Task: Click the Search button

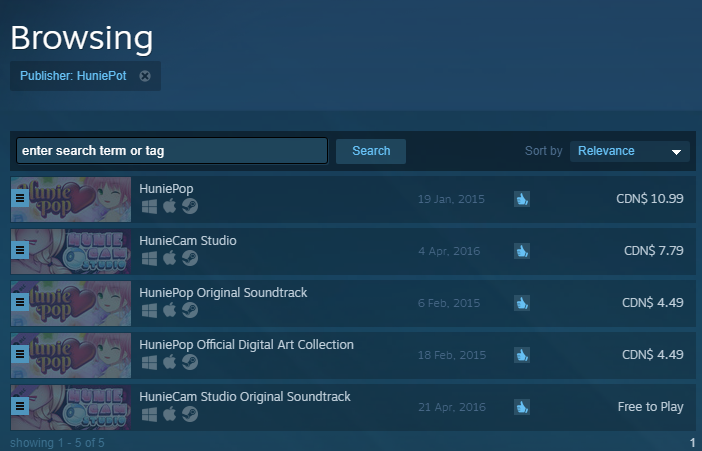Action: coord(371,151)
